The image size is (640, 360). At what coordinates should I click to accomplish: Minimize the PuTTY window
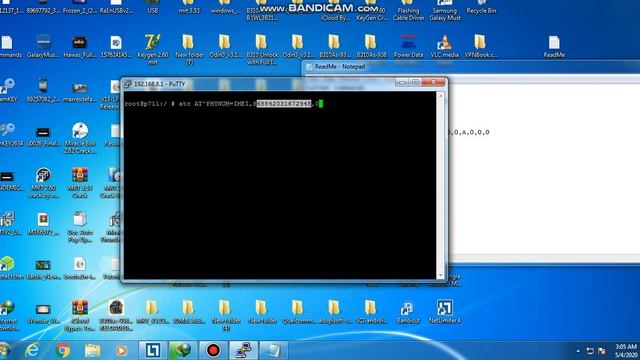tap(402, 82)
